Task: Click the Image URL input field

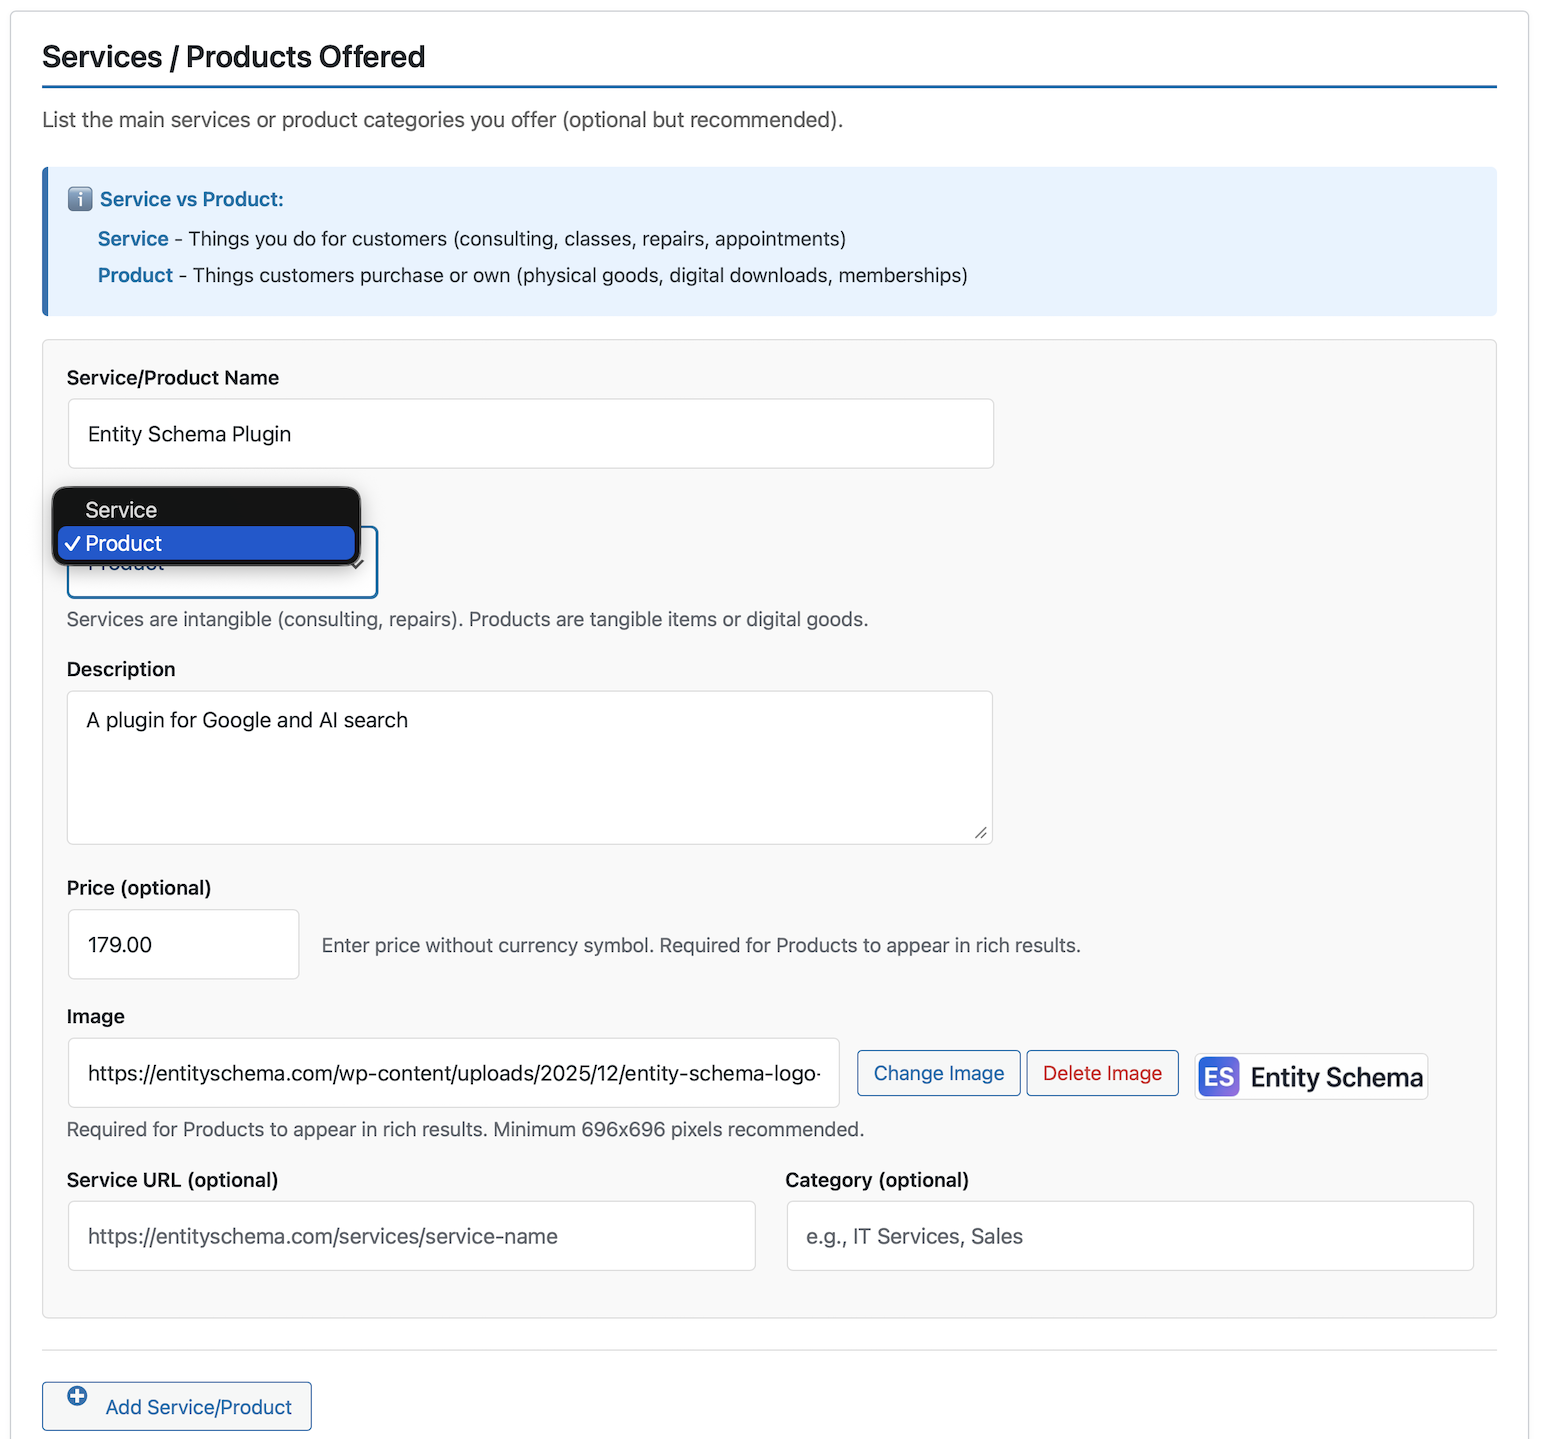Action: pyautogui.click(x=453, y=1073)
